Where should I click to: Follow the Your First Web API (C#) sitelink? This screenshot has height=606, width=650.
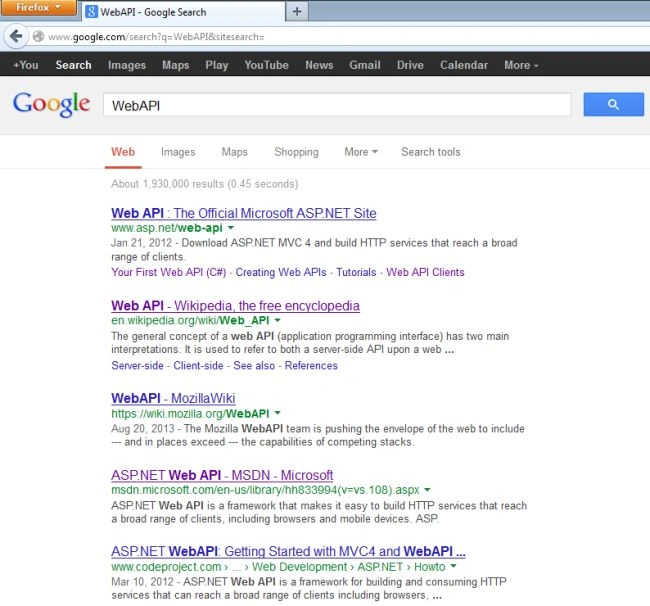point(169,272)
